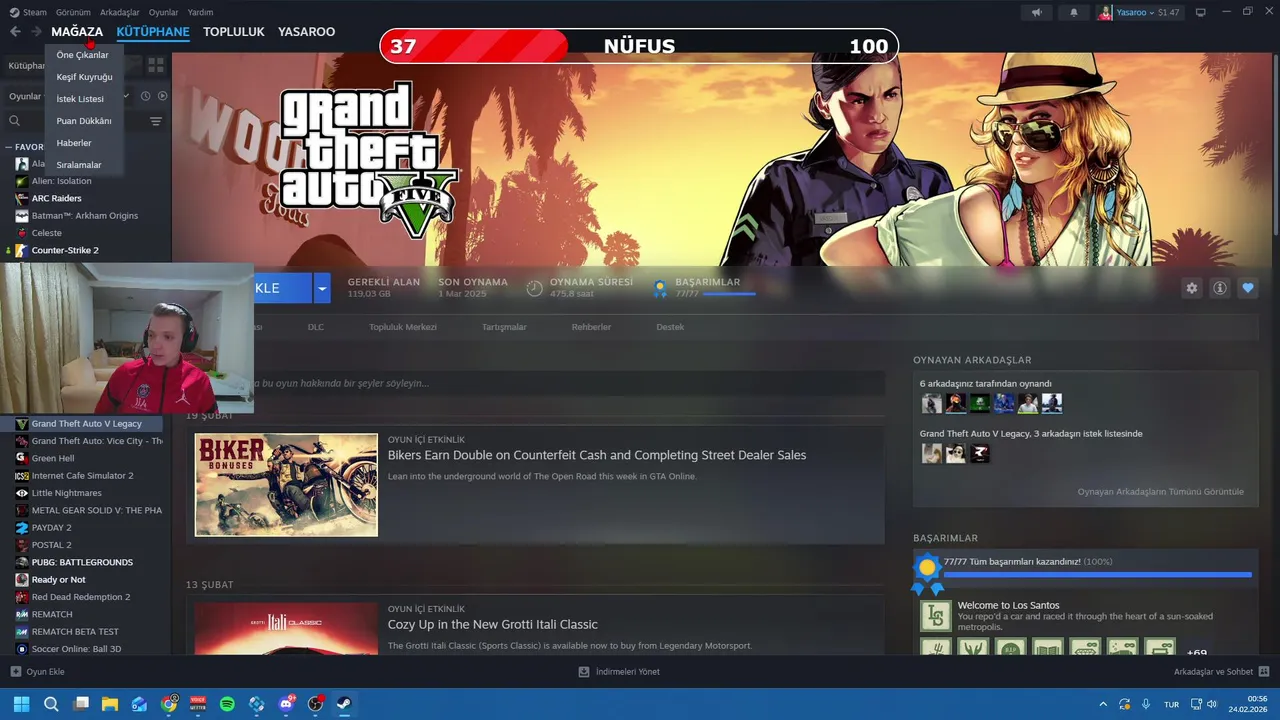Choose Keşif Kuyruğu menu entry
The width and height of the screenshot is (1280, 720).
[x=84, y=77]
